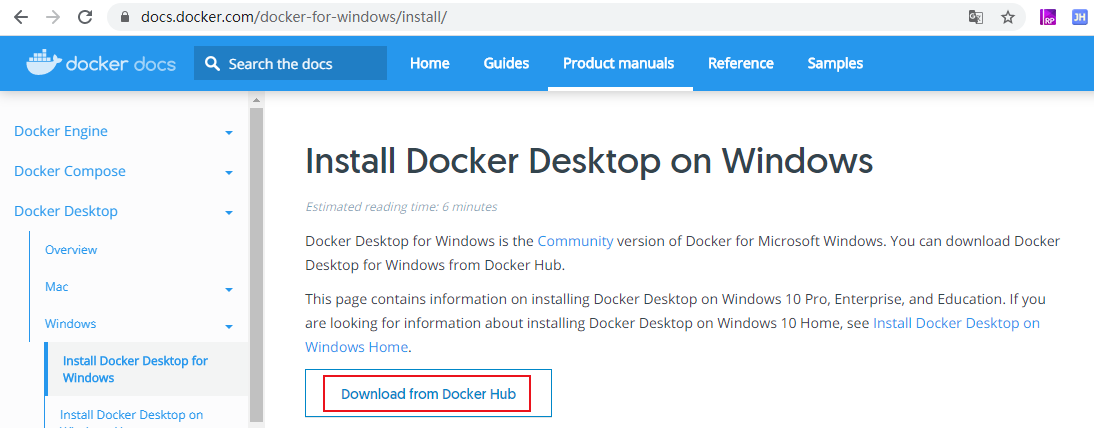Image resolution: width=1094 pixels, height=428 pixels.
Task: Collapse Docker Desktop section arrow
Action: (x=228, y=212)
